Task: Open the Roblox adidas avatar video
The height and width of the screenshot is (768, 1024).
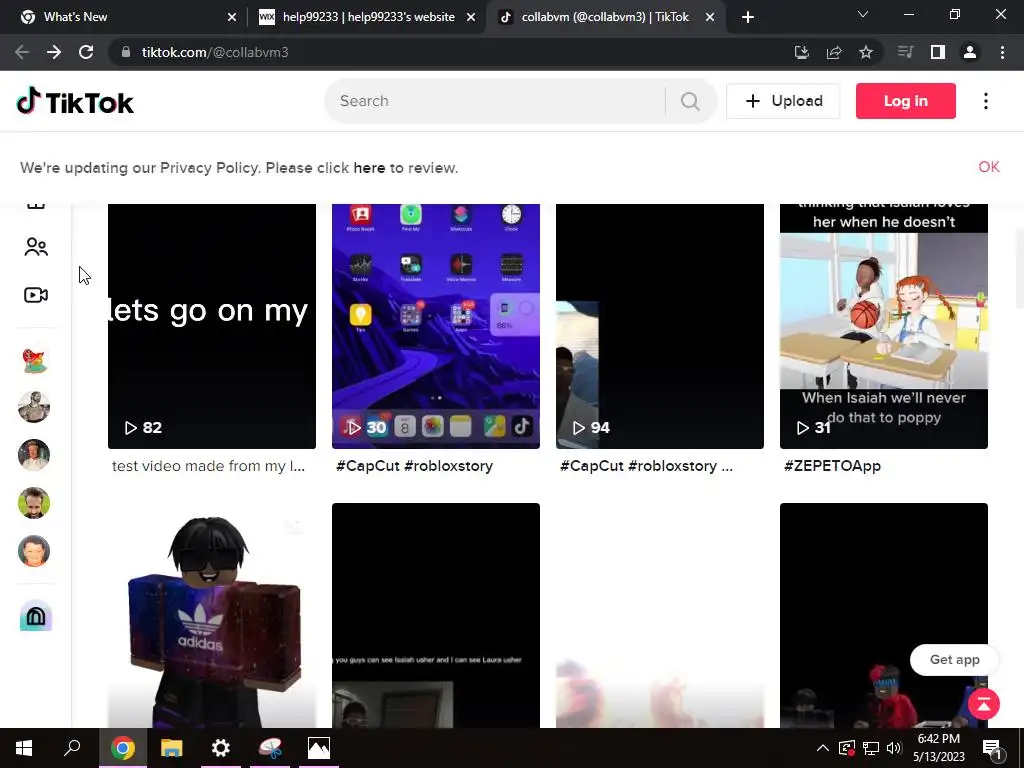Action: [x=212, y=615]
